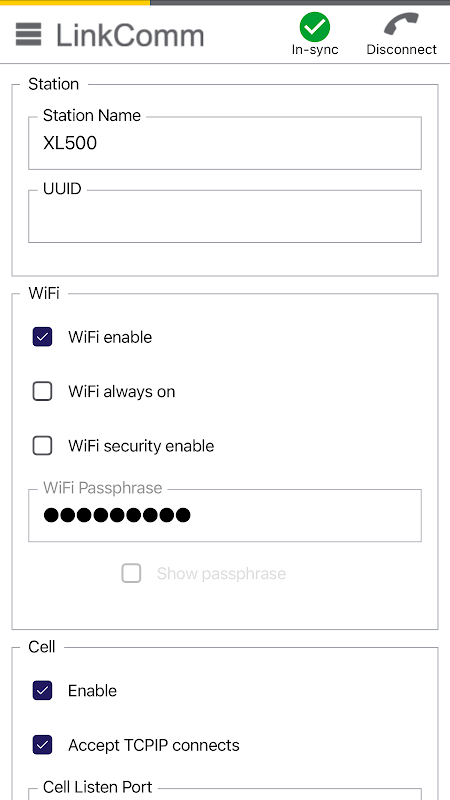
Task: Check the Show passphrase box
Action: point(131,573)
